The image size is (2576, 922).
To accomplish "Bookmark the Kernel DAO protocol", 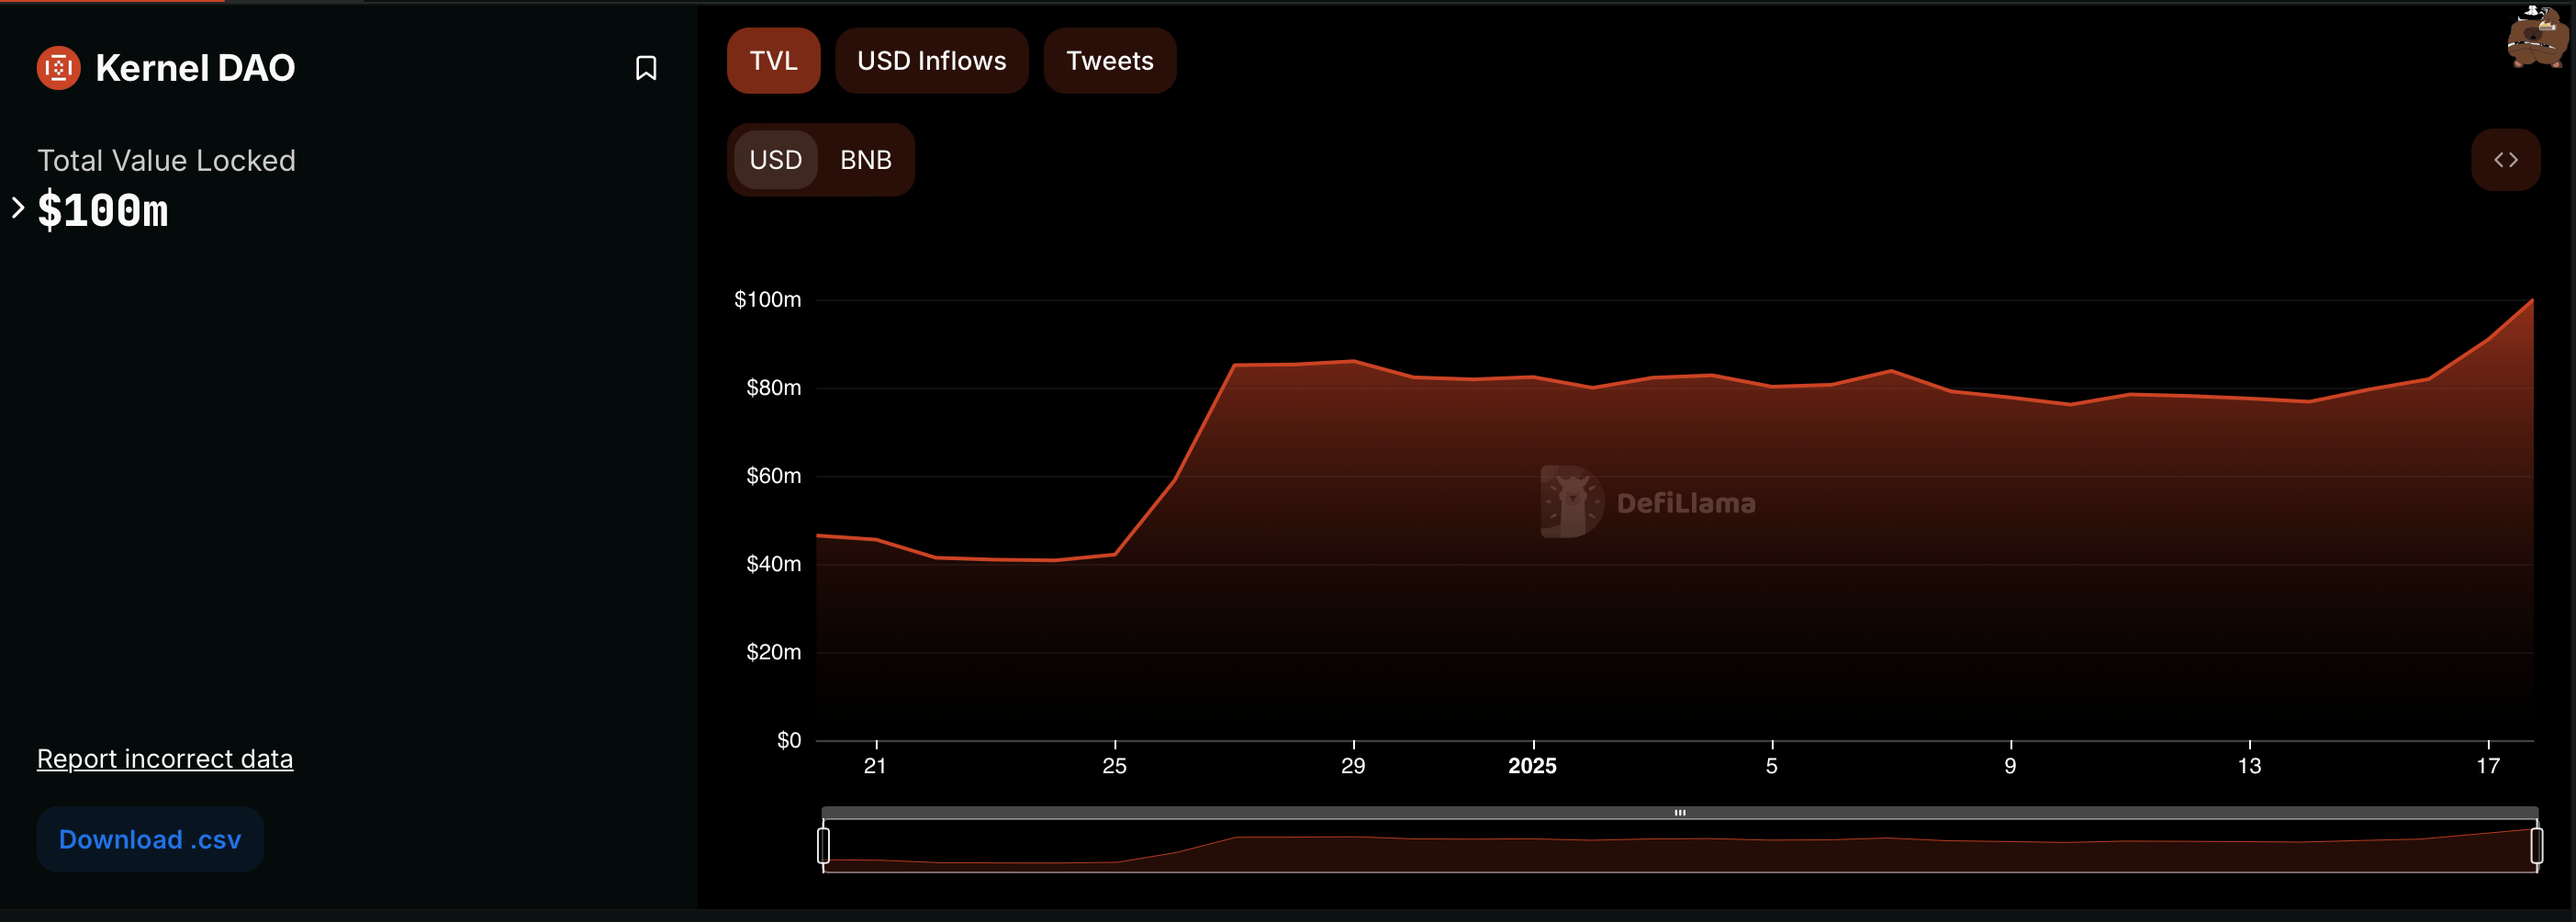I will (646, 68).
